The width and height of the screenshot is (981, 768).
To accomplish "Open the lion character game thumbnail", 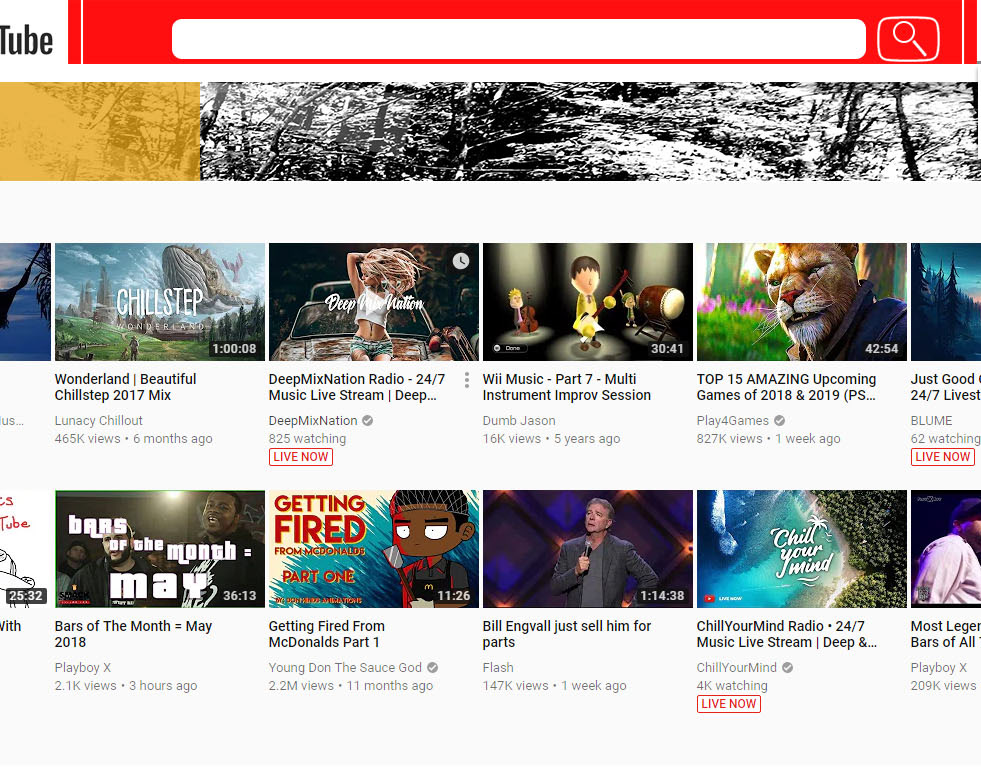I will pyautogui.click(x=801, y=302).
